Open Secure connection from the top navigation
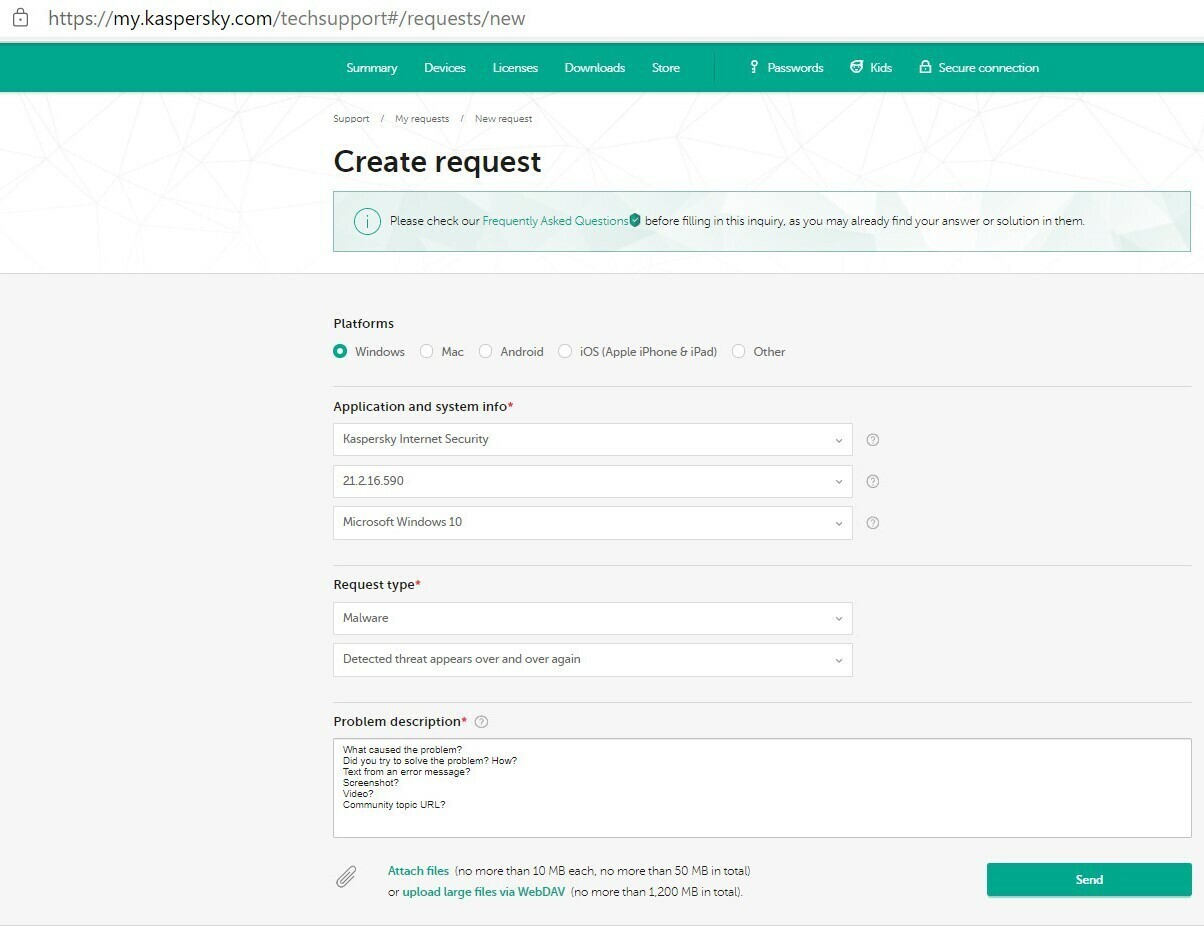This screenshot has width=1204, height=932. pyautogui.click(x=979, y=68)
